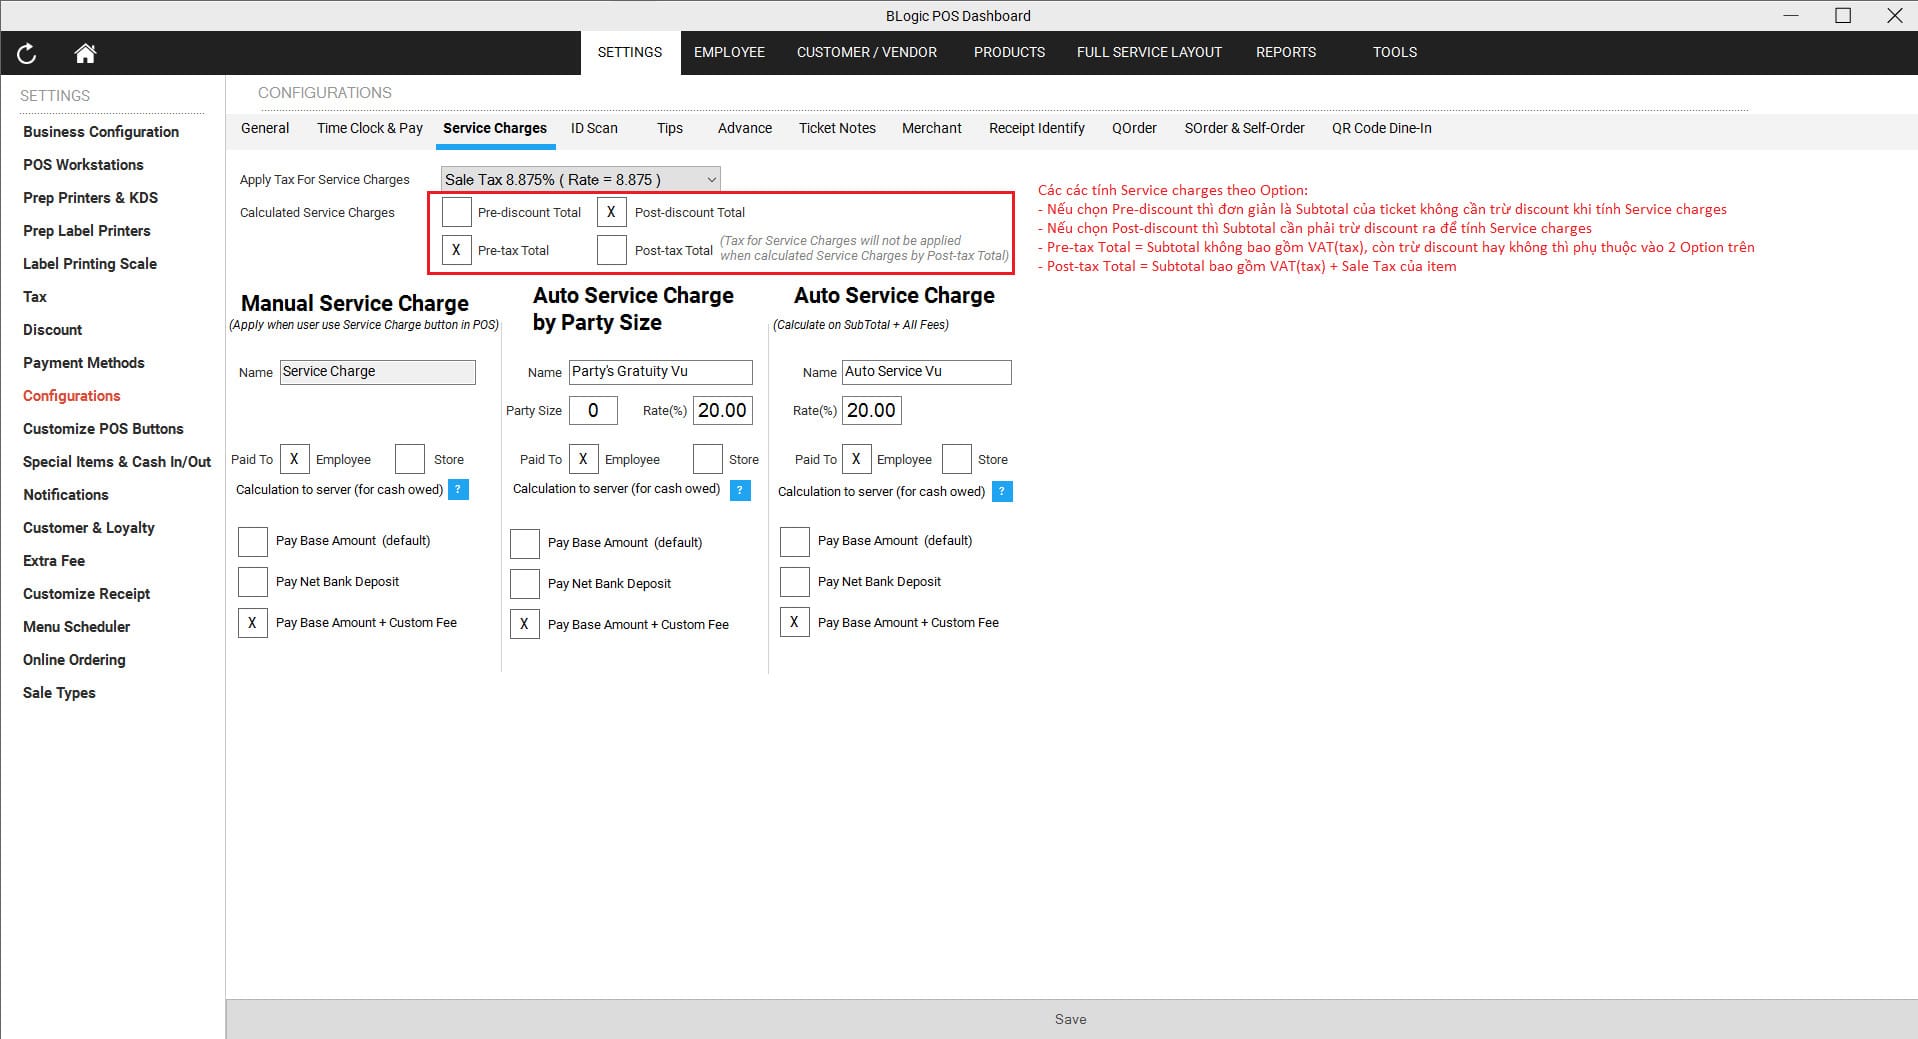This screenshot has height=1039, width=1918.
Task: Open the PRODUCTS top menu
Action: 1009,52
